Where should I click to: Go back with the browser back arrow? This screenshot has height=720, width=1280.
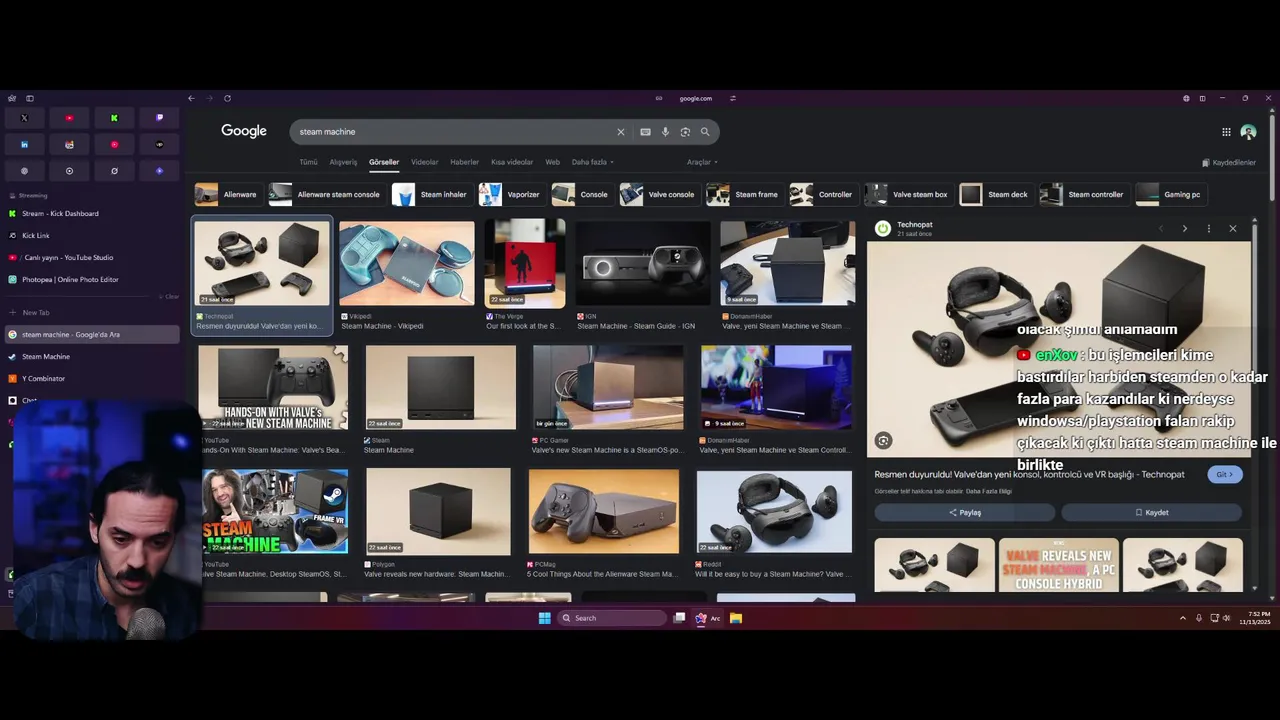191,98
